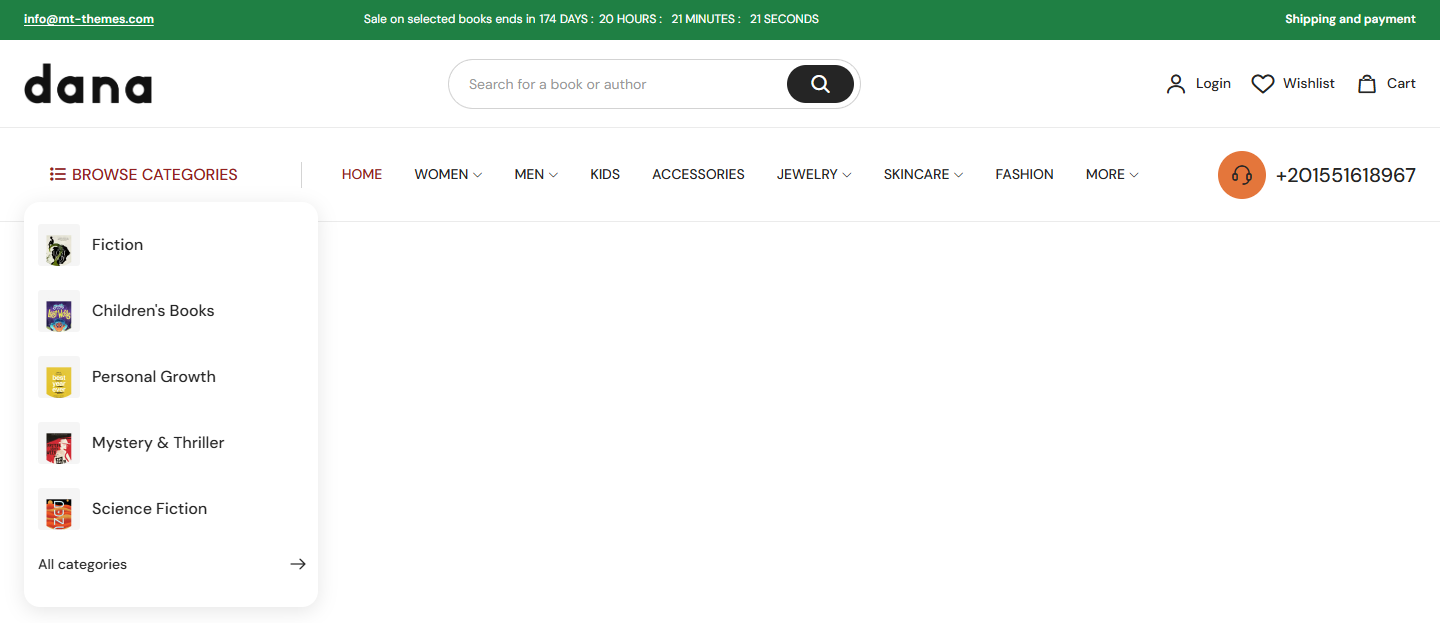Image resolution: width=1440 pixels, height=623 pixels.
Task: Toggle the Browse Categories label
Action: point(155,174)
